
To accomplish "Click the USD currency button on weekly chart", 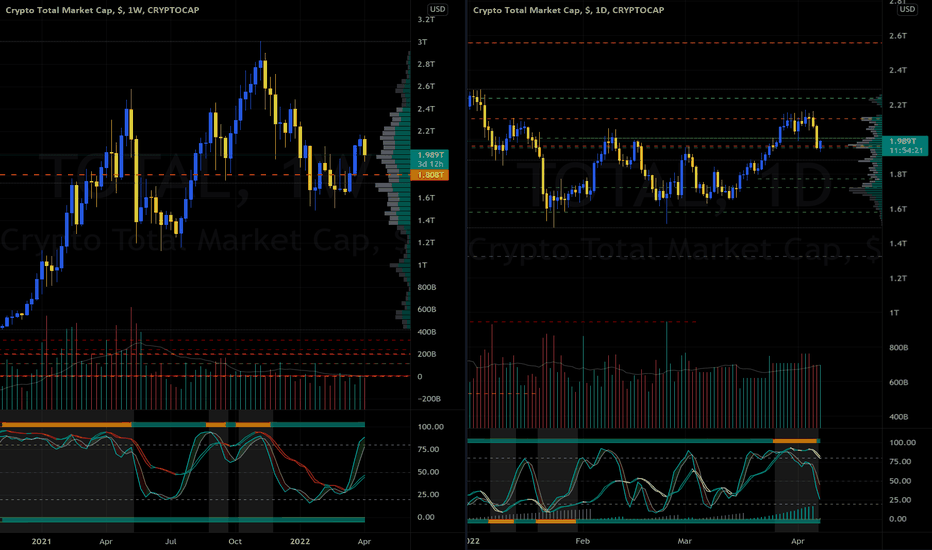I will tap(437, 9).
